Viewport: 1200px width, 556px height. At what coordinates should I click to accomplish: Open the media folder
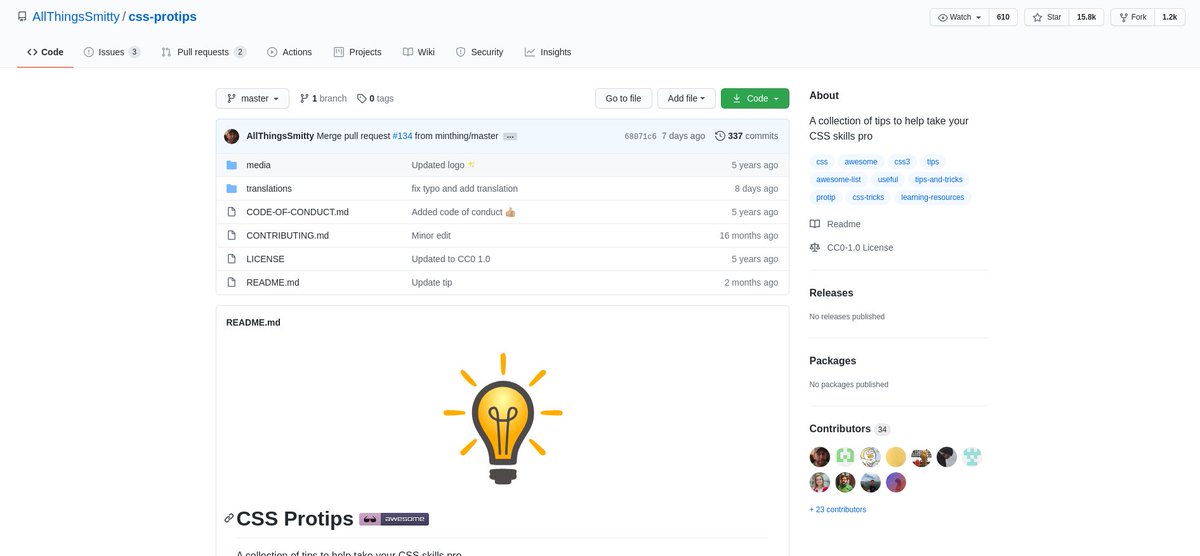coord(258,165)
